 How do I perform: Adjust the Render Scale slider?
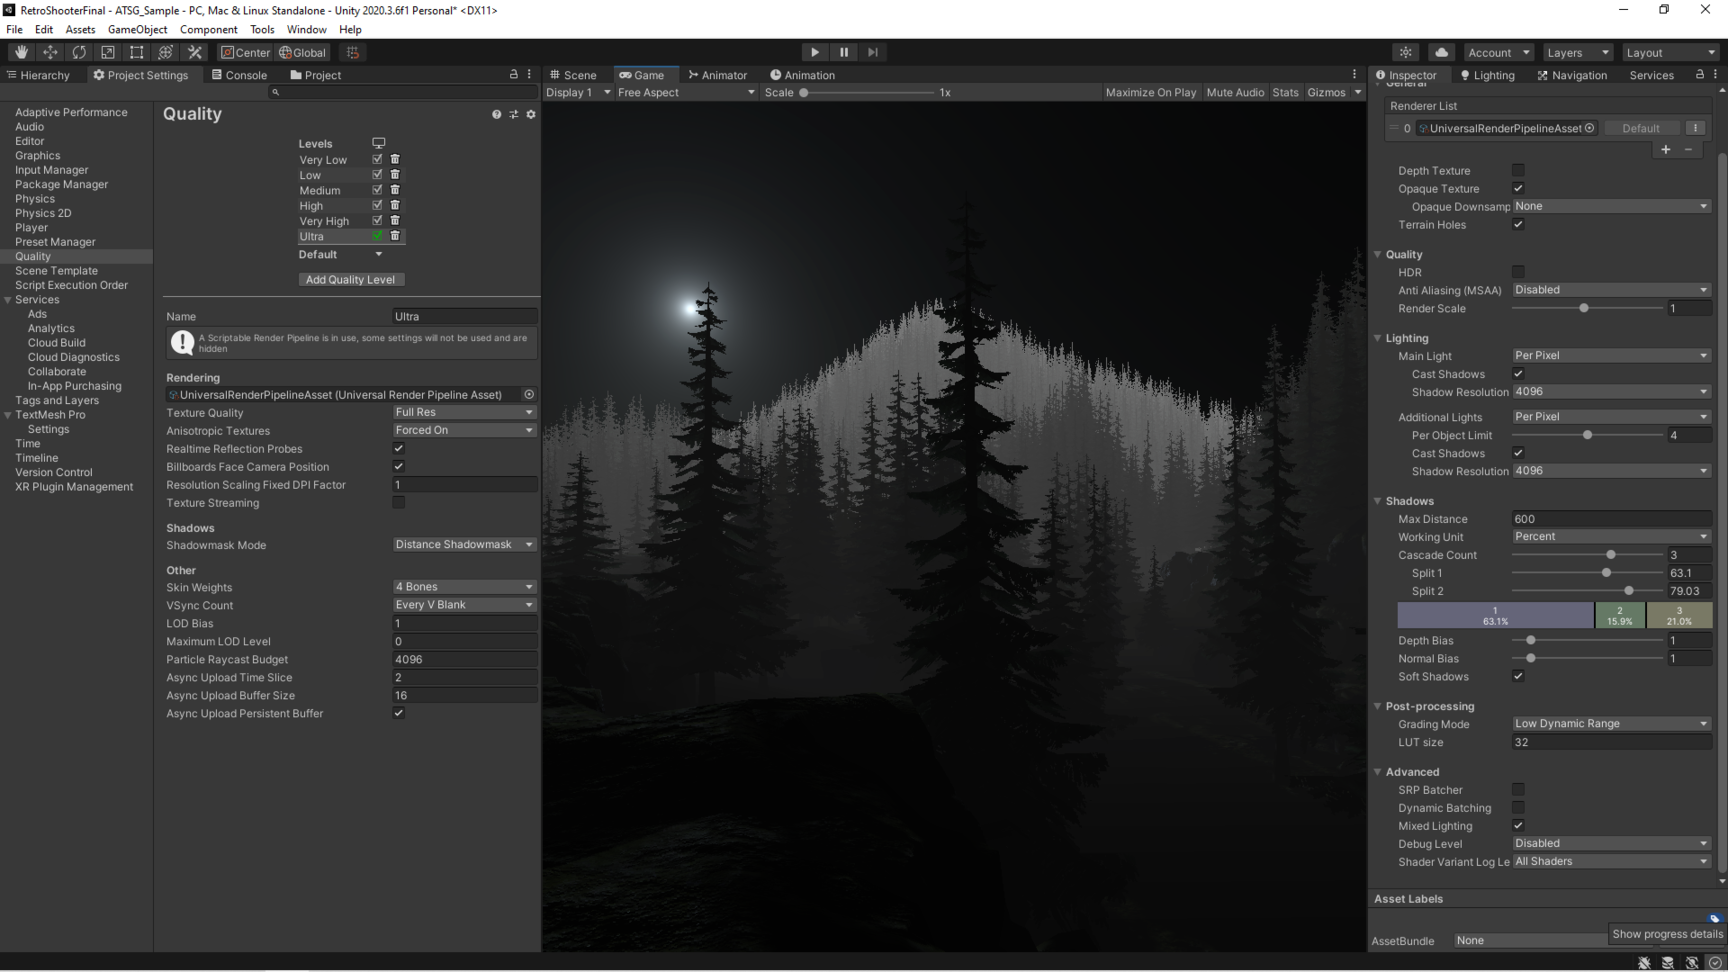(x=1587, y=309)
